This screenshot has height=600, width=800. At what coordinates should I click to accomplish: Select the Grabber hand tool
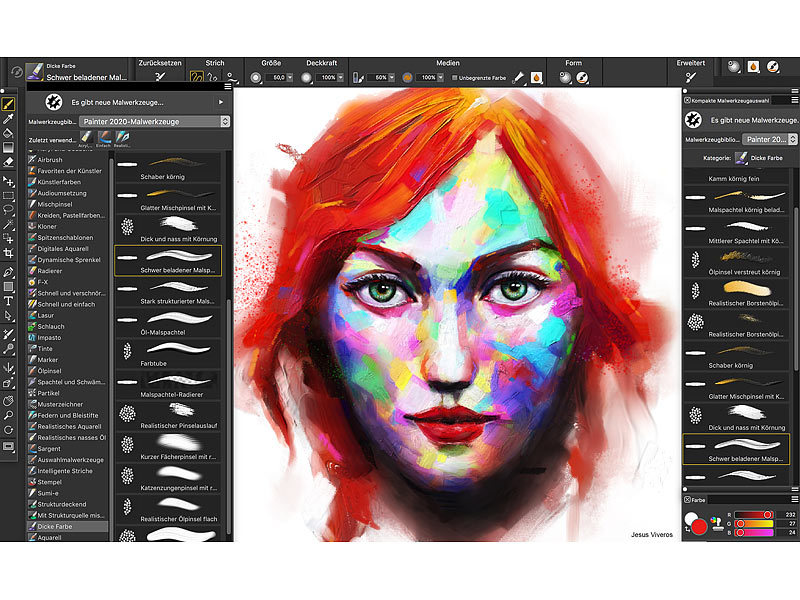8,401
